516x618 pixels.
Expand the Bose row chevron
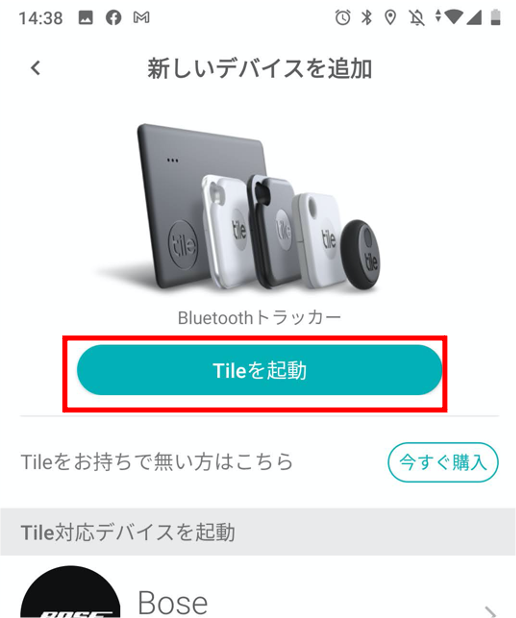[490, 612]
